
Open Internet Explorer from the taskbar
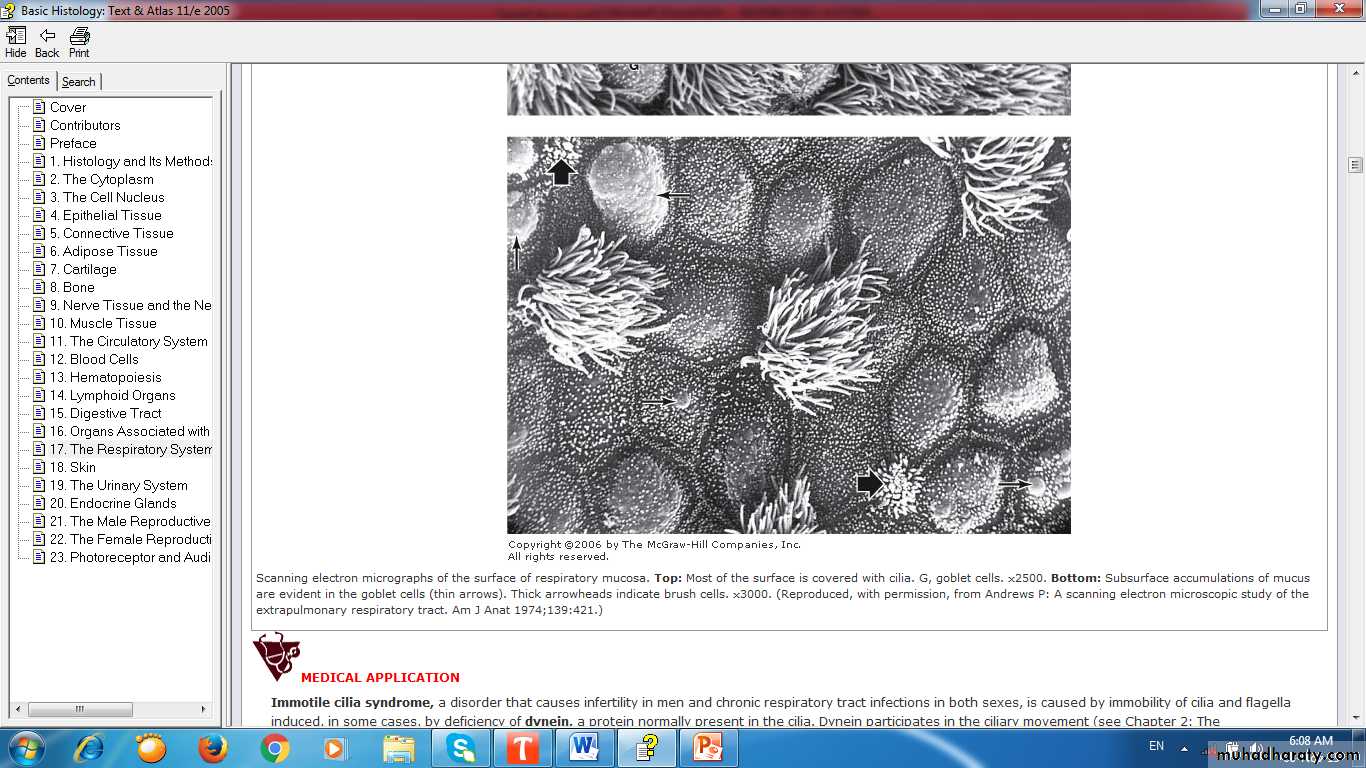[90, 747]
